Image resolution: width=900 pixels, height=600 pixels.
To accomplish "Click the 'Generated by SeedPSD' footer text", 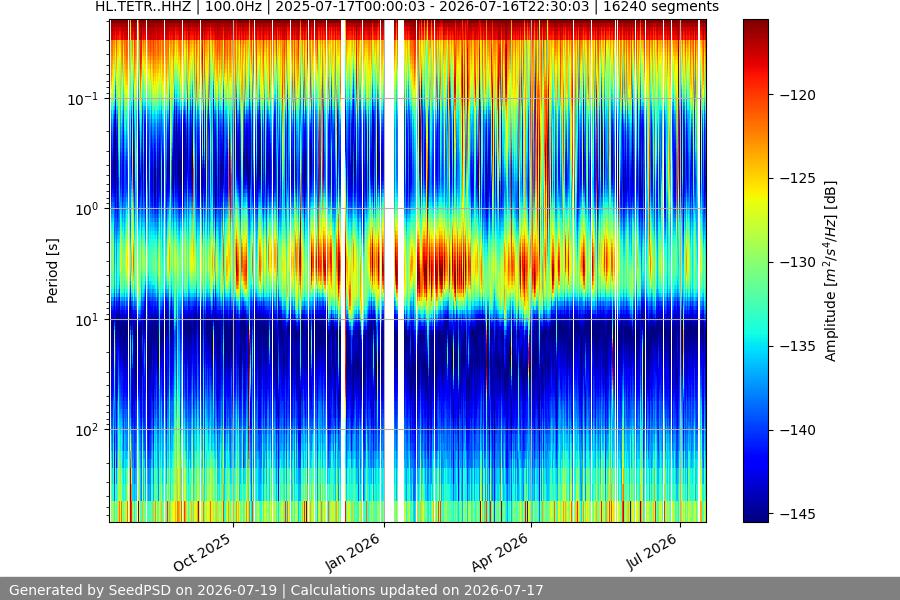I will click(x=276, y=590).
